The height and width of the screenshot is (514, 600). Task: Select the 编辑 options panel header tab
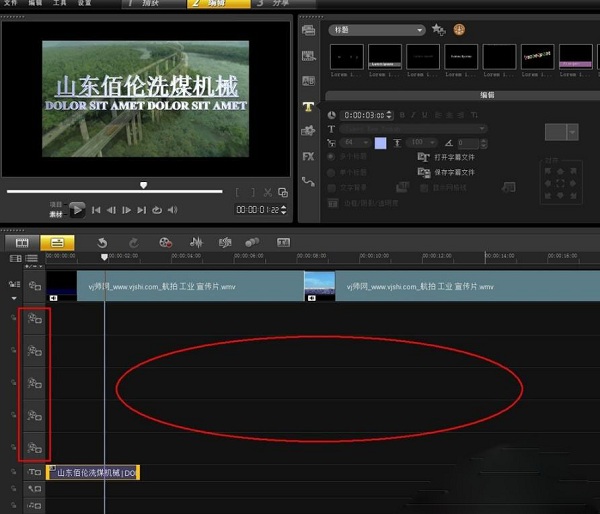pyautogui.click(x=487, y=95)
